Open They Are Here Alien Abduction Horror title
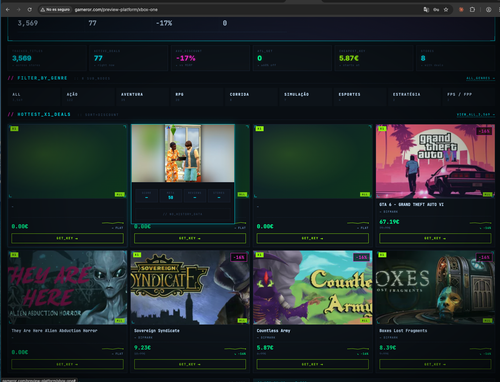 pyautogui.click(x=54, y=331)
